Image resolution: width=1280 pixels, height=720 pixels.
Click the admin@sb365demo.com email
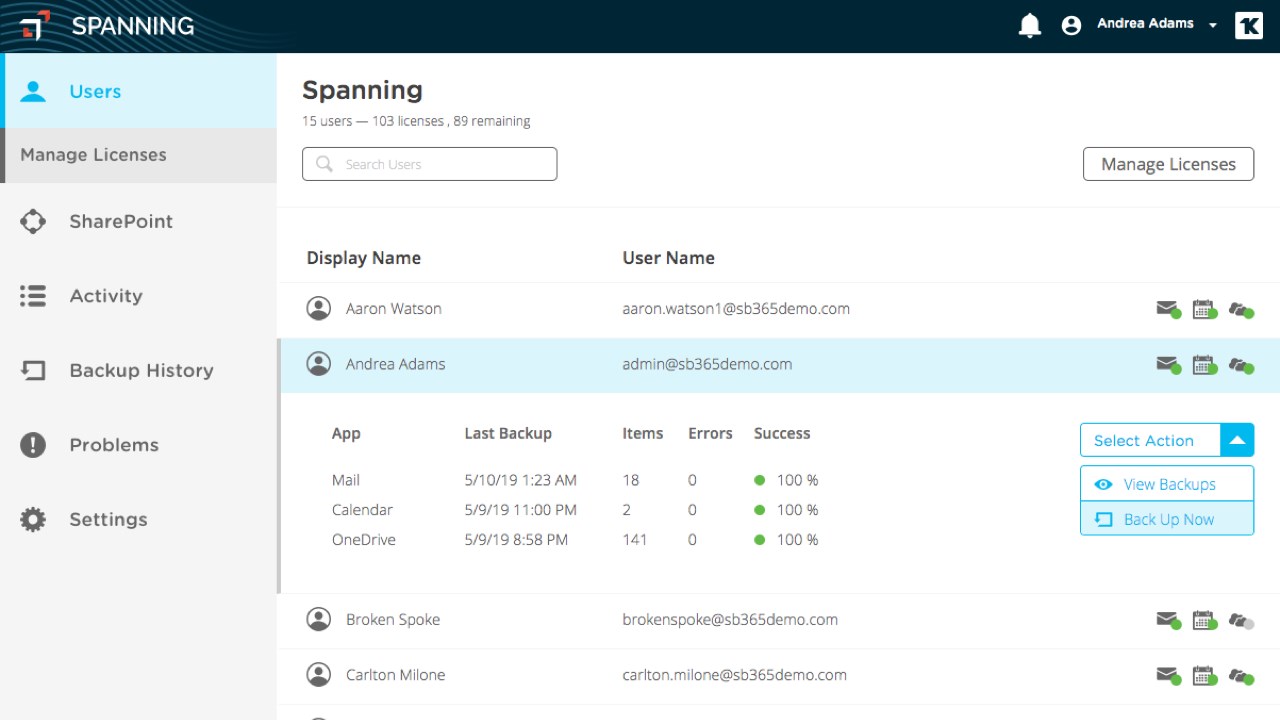pos(707,364)
